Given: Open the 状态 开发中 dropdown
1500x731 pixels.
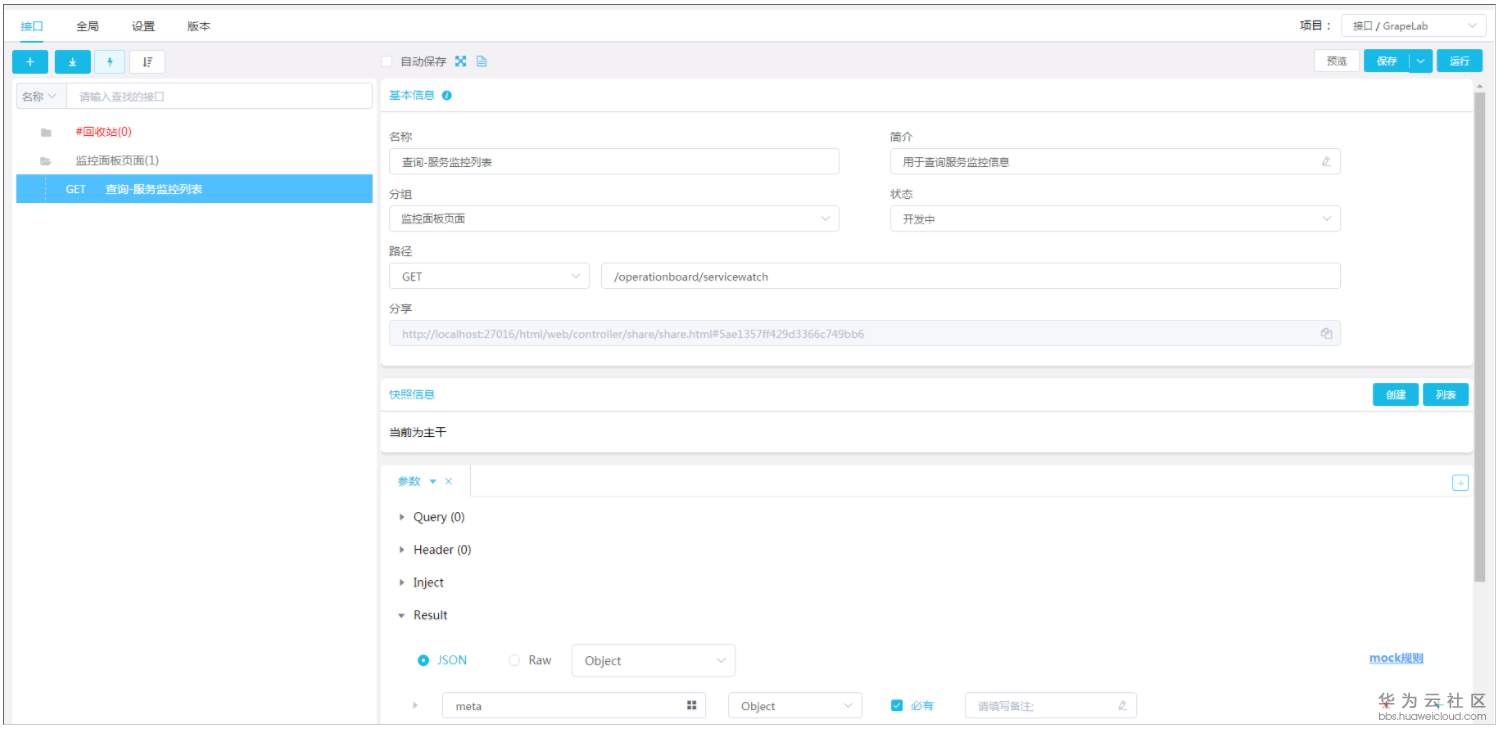Looking at the screenshot, I should (1115, 218).
